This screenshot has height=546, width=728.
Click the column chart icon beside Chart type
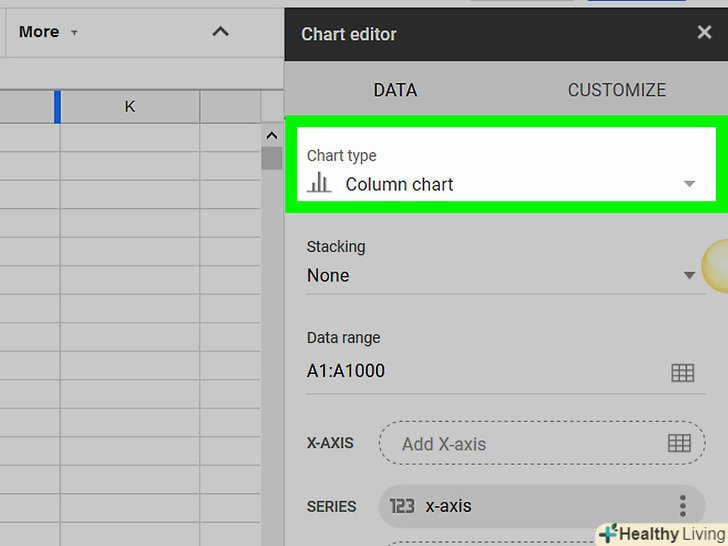319,183
